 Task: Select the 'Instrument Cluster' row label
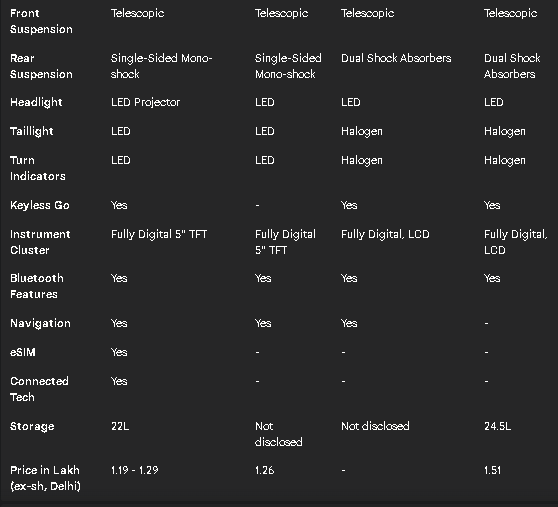coord(40,242)
